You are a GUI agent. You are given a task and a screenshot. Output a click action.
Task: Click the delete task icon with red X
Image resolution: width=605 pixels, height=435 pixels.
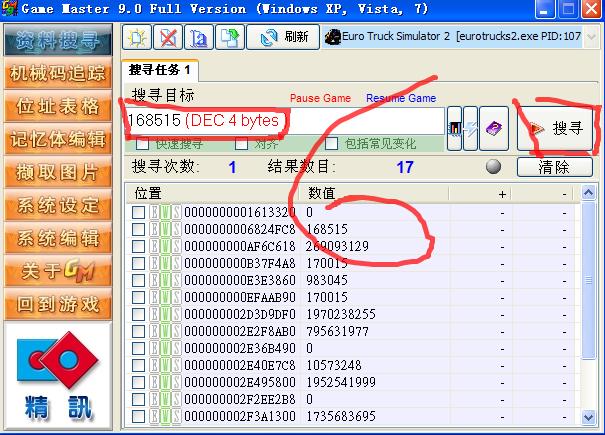(x=168, y=37)
